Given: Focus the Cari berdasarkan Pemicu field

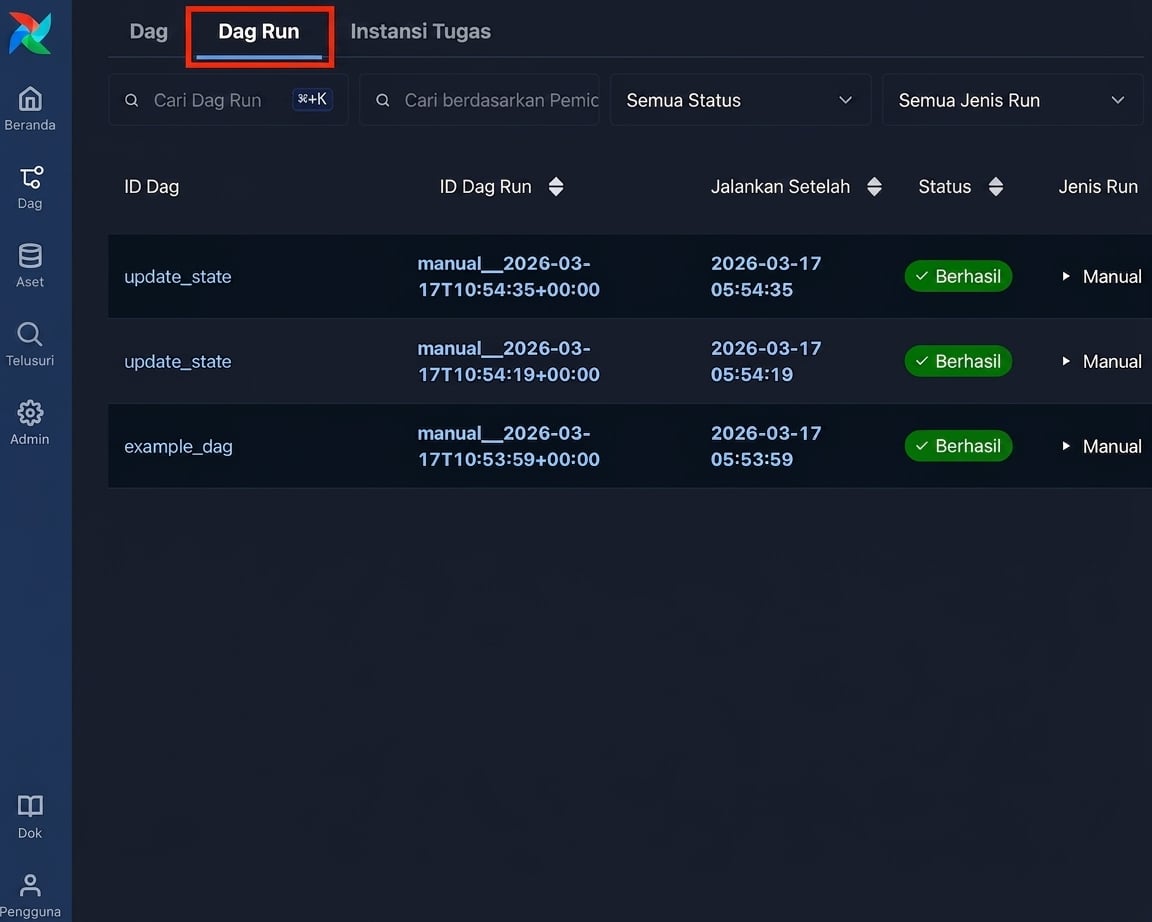Looking at the screenshot, I should coord(479,100).
